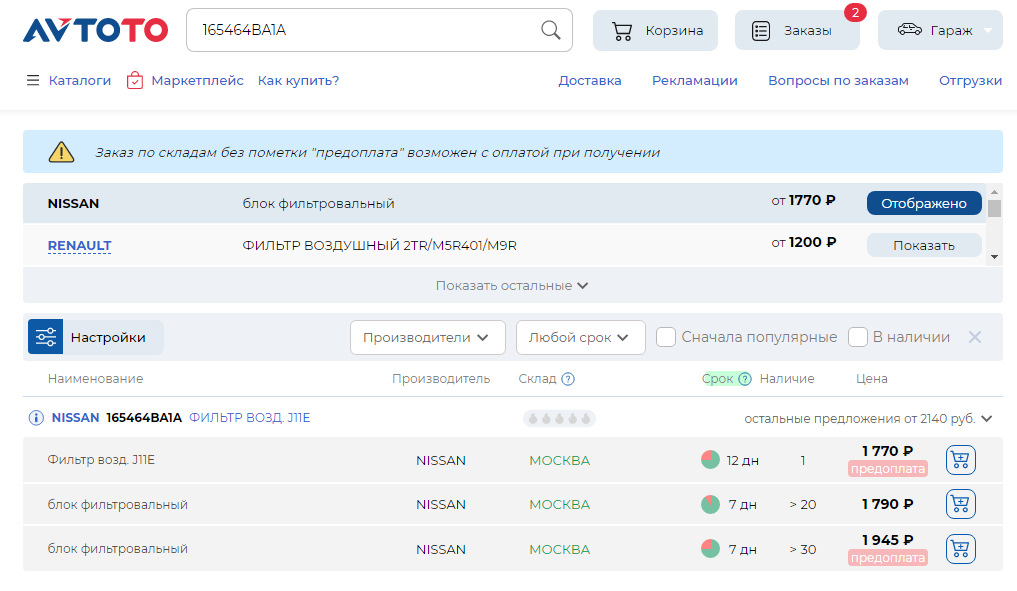Click delivery pie icon in 1 790 ₽ row
This screenshot has height=591, width=1017.
click(x=710, y=504)
